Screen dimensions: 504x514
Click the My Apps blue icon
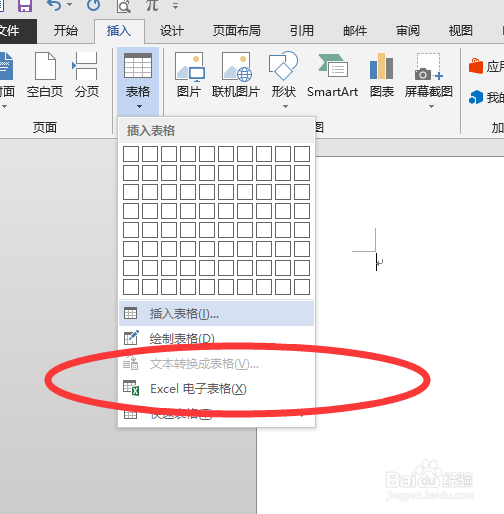pyautogui.click(x=476, y=97)
